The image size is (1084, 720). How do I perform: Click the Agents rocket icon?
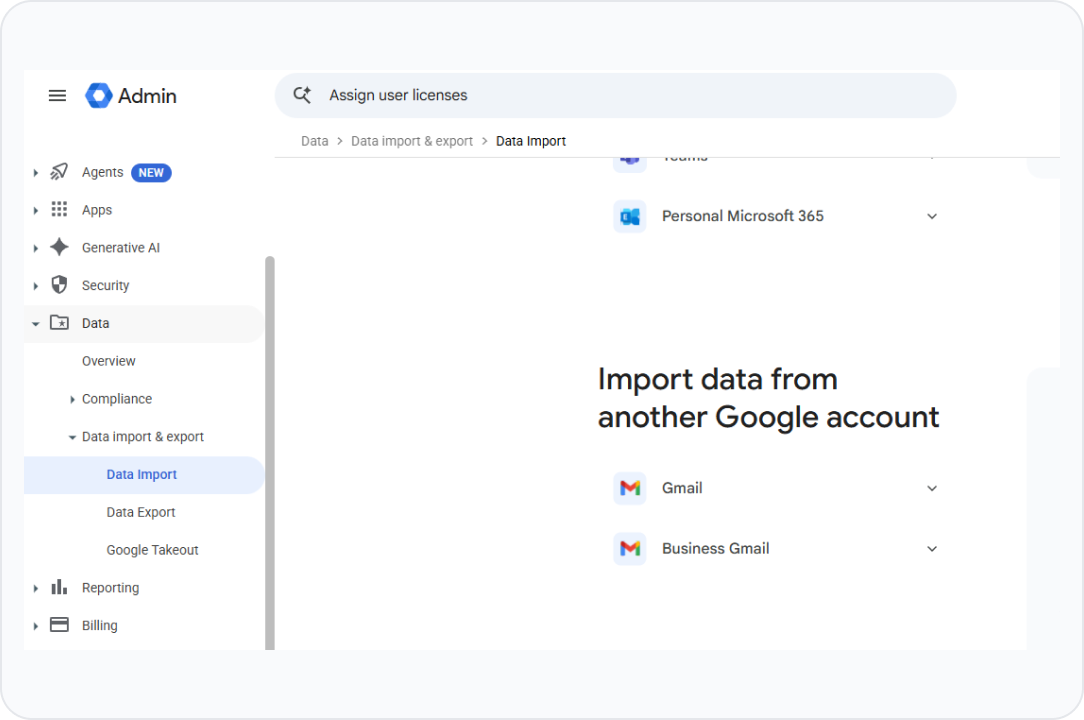click(x=59, y=172)
